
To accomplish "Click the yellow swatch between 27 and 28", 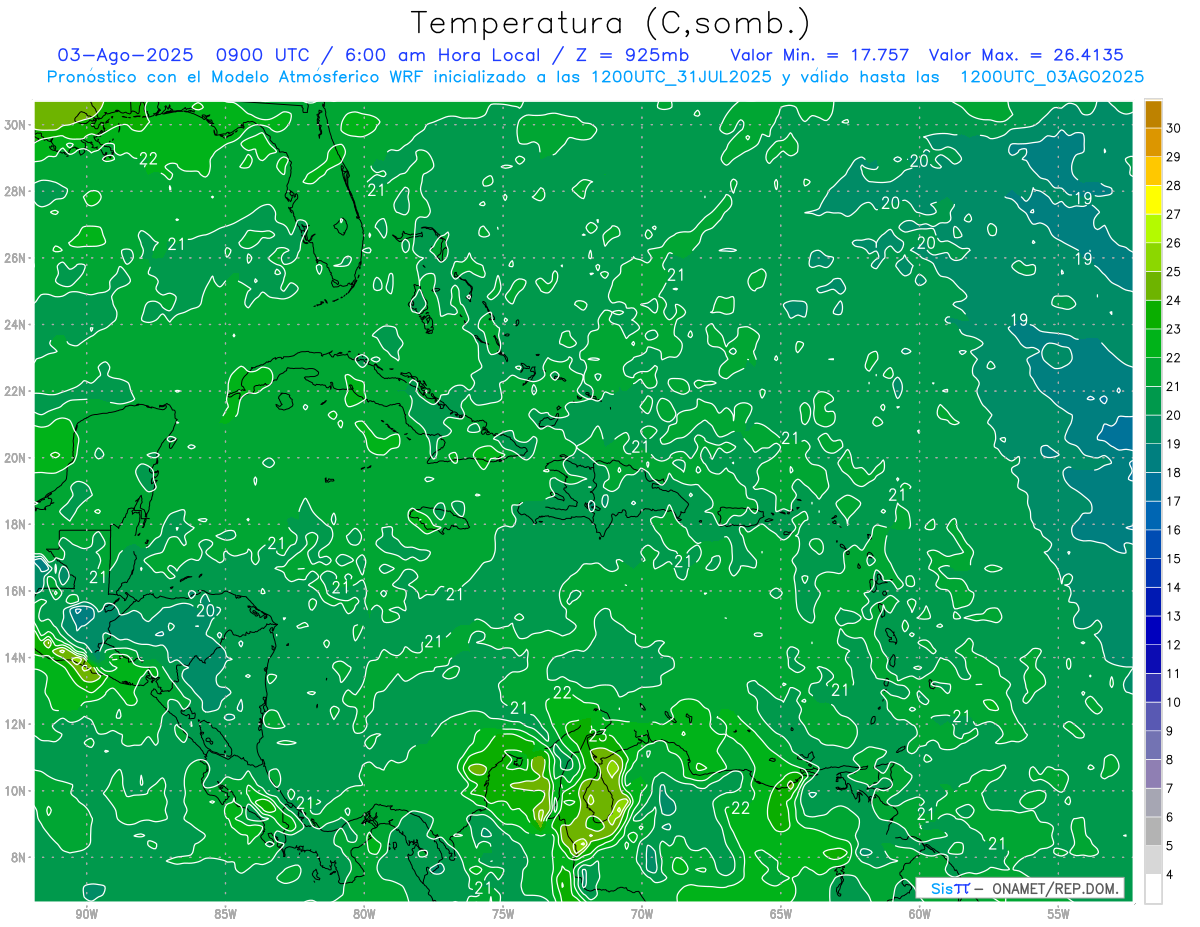I will [x=1153, y=200].
